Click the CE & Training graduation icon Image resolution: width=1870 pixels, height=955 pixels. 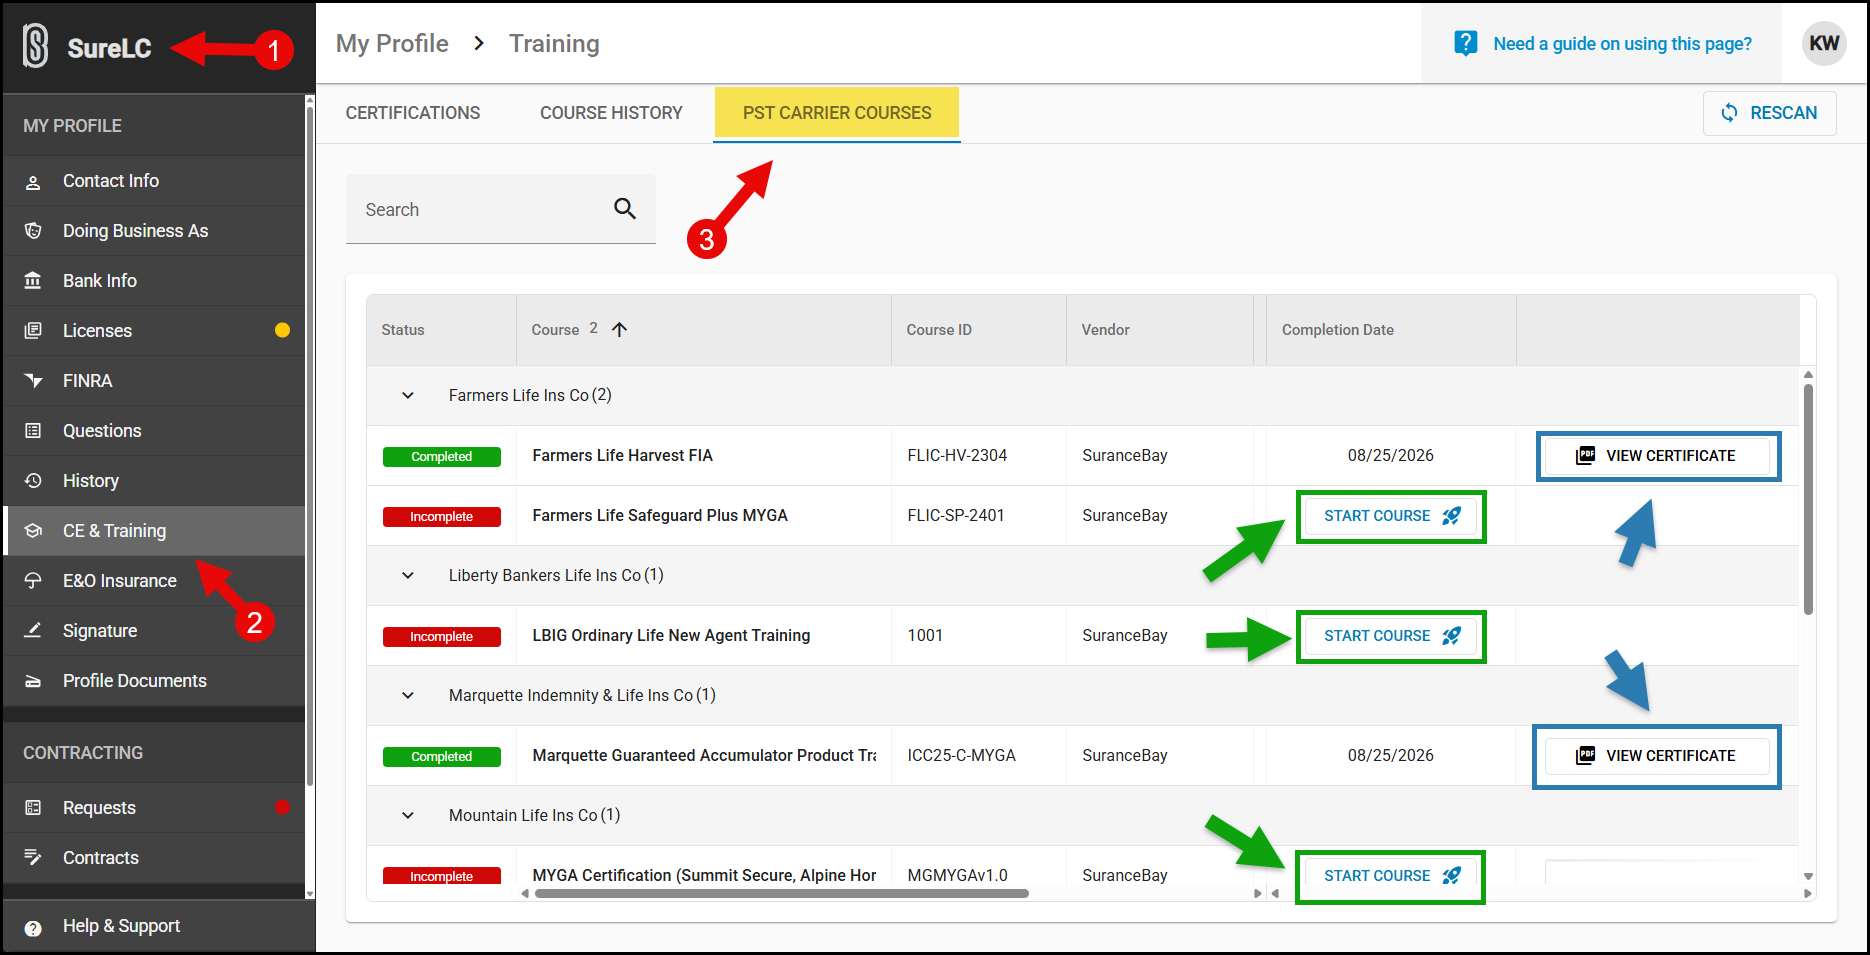pyautogui.click(x=33, y=531)
